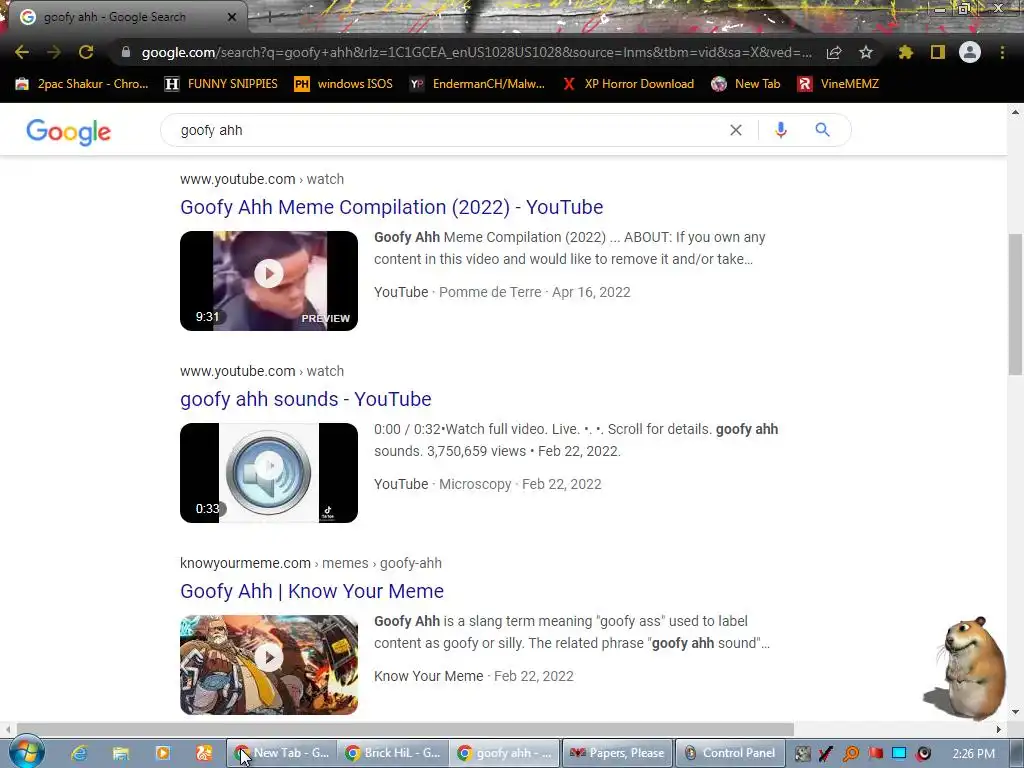This screenshot has width=1024, height=768.
Task: Open a new browser tab with plus
Action: point(269,17)
